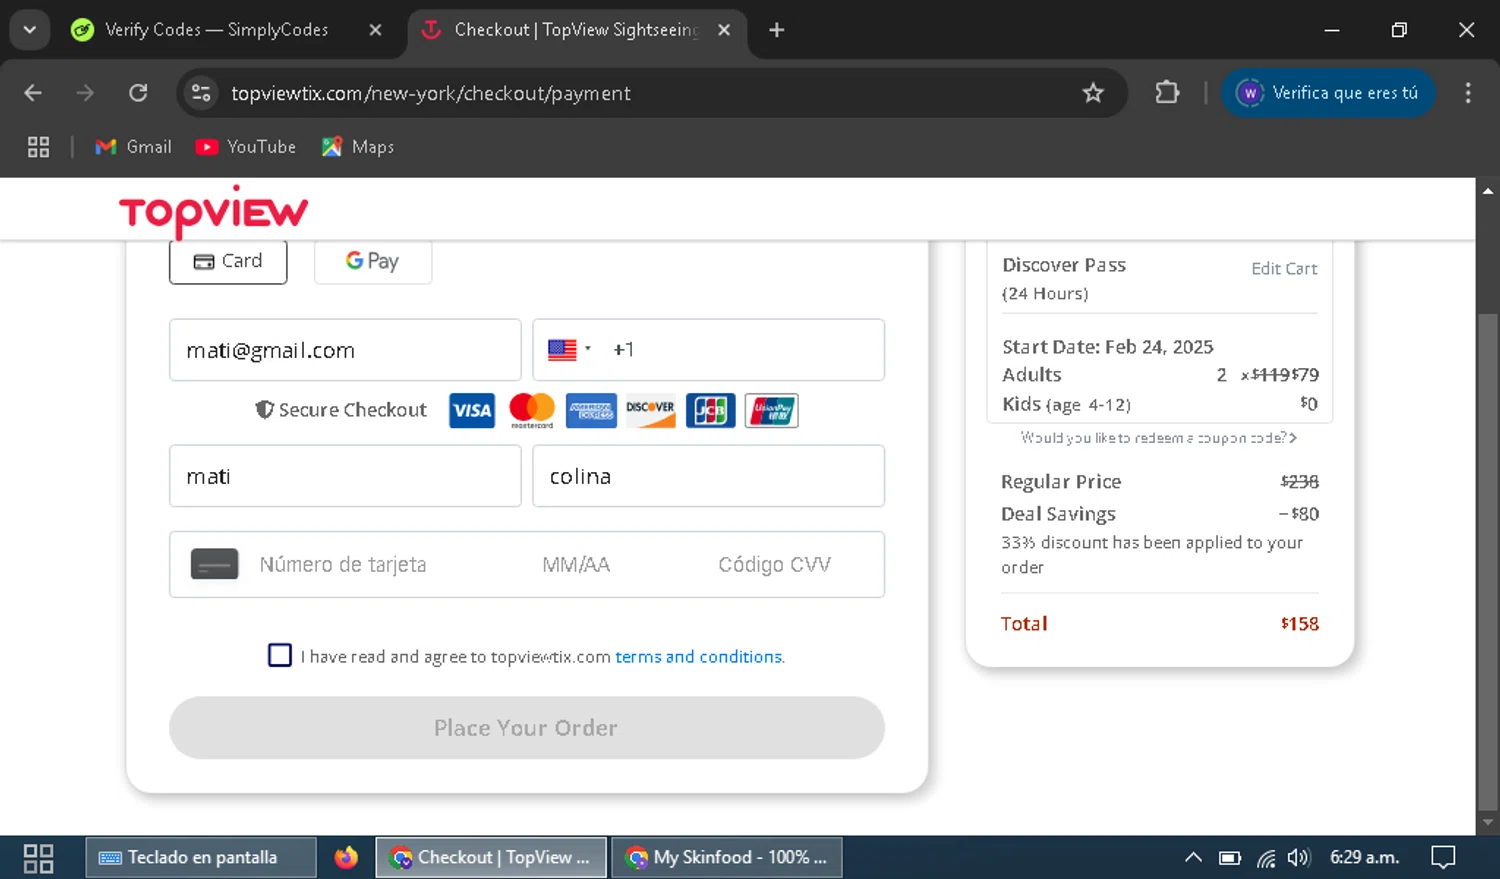Show hidden system tray icons
Screen dimensions: 1500x879
pyautogui.click(x=1193, y=858)
